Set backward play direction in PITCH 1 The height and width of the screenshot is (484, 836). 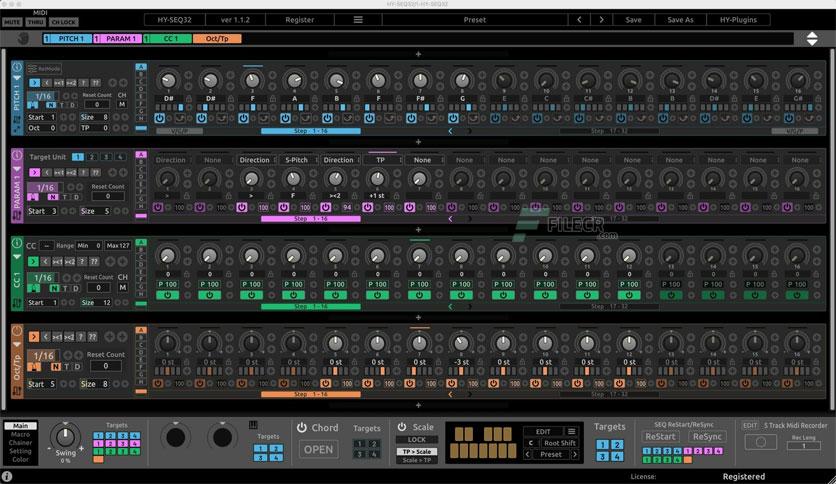[46, 83]
